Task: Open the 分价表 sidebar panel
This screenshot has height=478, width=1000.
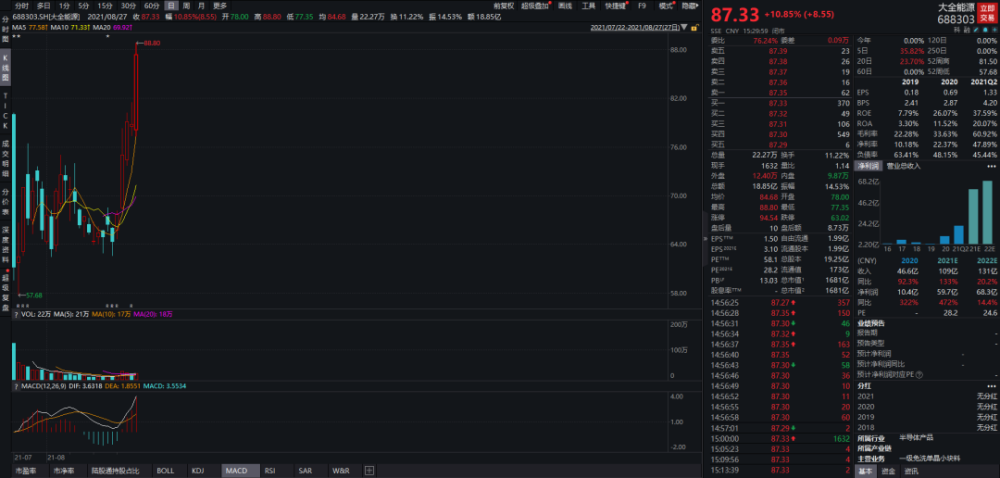Action: tap(5, 202)
